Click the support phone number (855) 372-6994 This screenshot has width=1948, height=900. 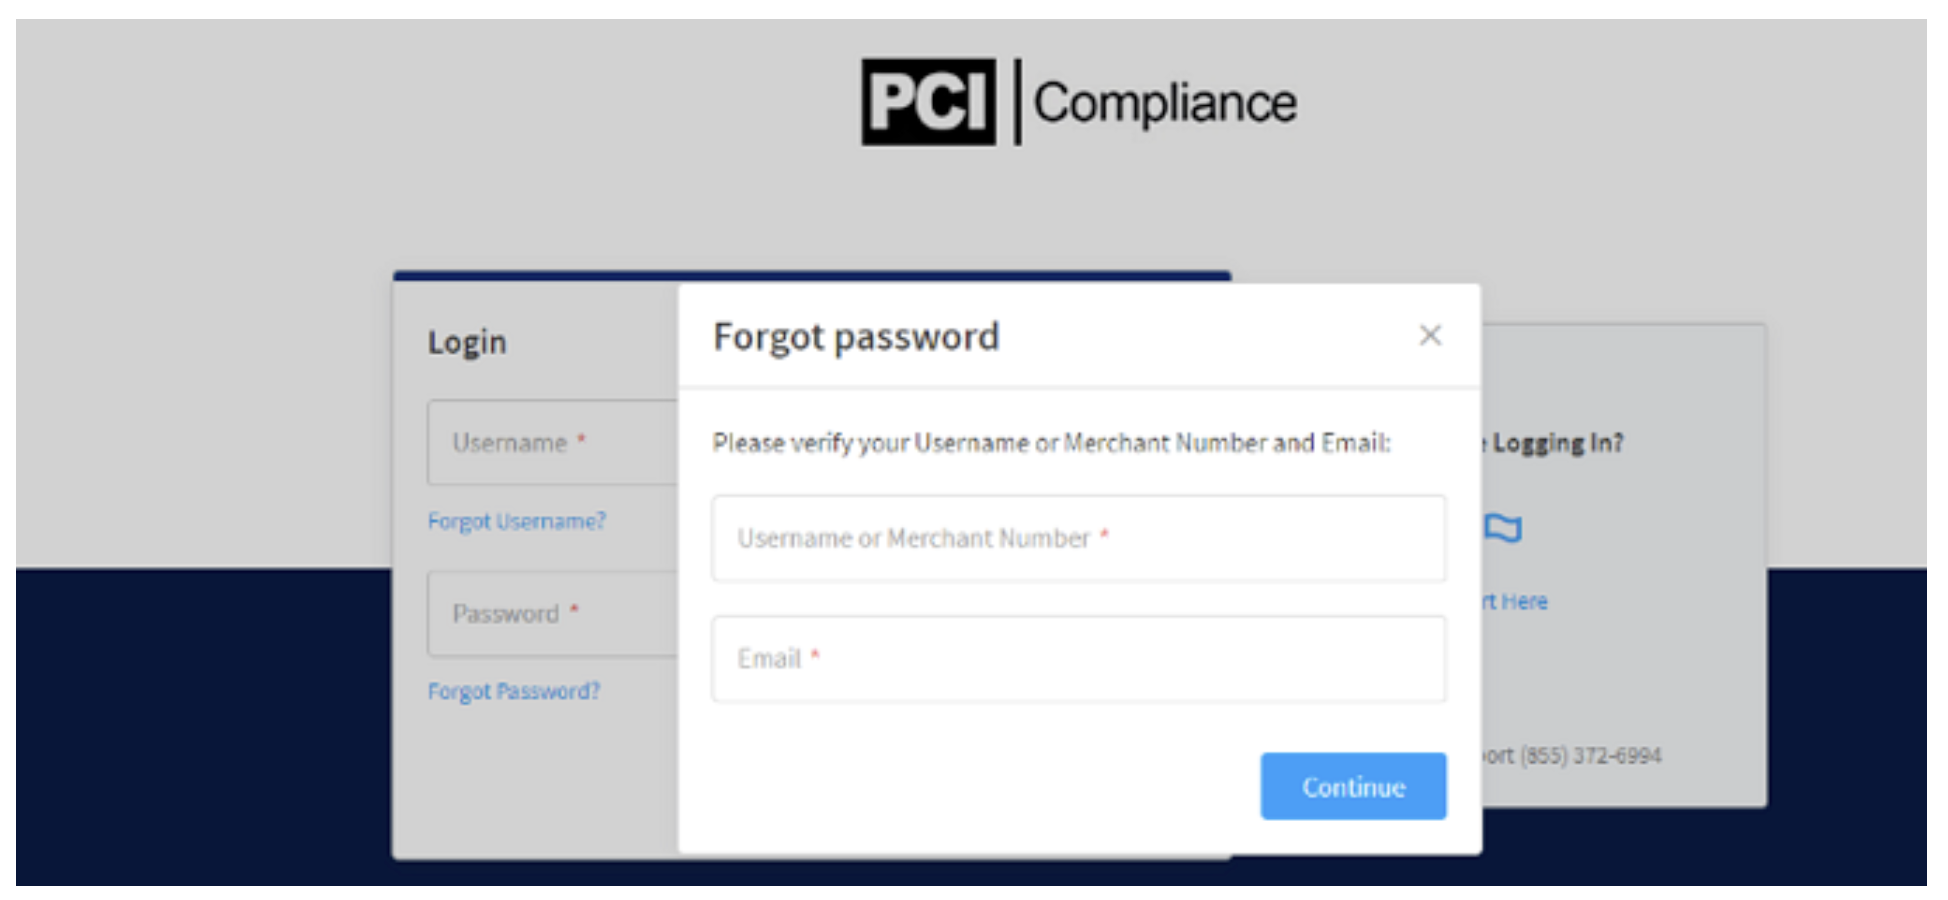point(1590,756)
